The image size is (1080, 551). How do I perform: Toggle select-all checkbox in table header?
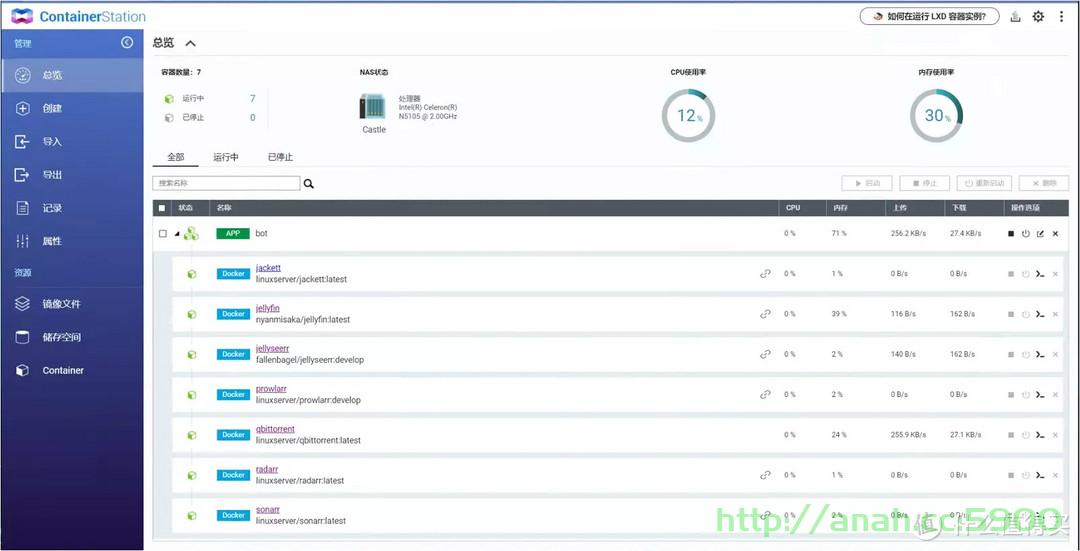(162, 208)
